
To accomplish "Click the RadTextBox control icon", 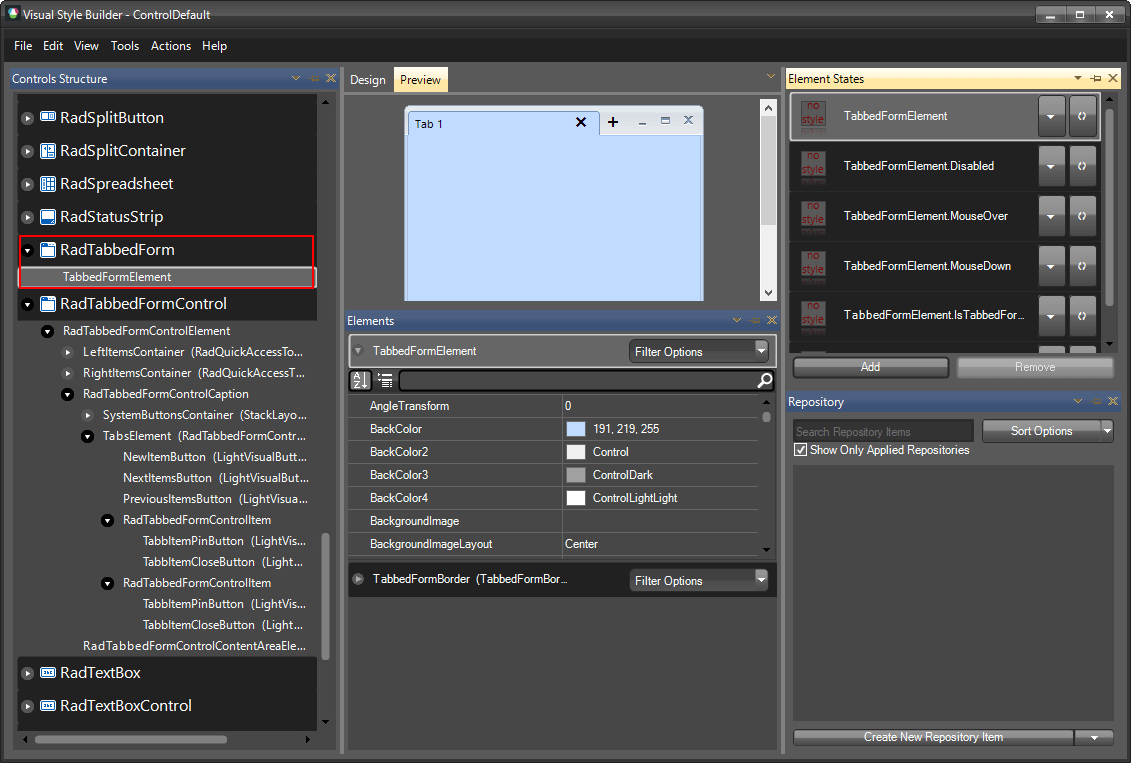I will pyautogui.click(x=48, y=673).
